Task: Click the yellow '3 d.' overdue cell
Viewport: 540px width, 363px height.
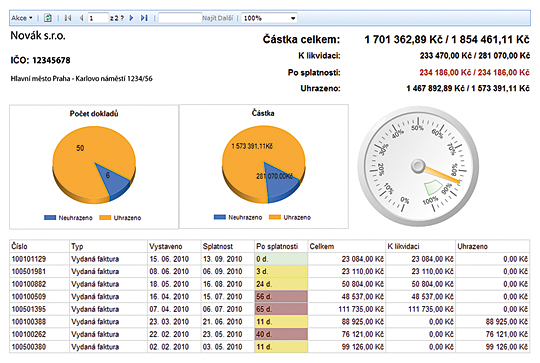Action: coord(281,271)
